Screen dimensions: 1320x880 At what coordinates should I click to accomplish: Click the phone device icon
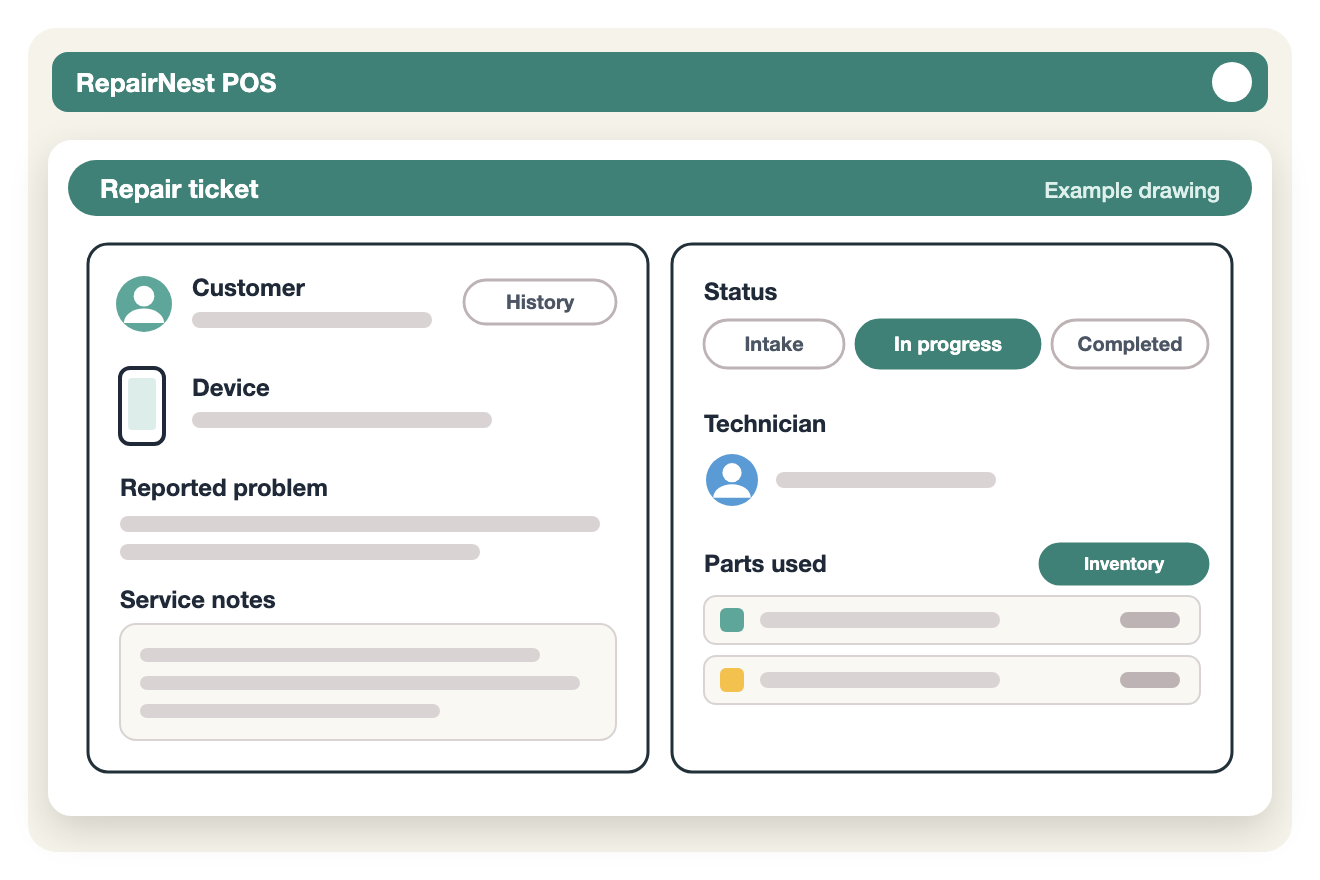coord(142,406)
